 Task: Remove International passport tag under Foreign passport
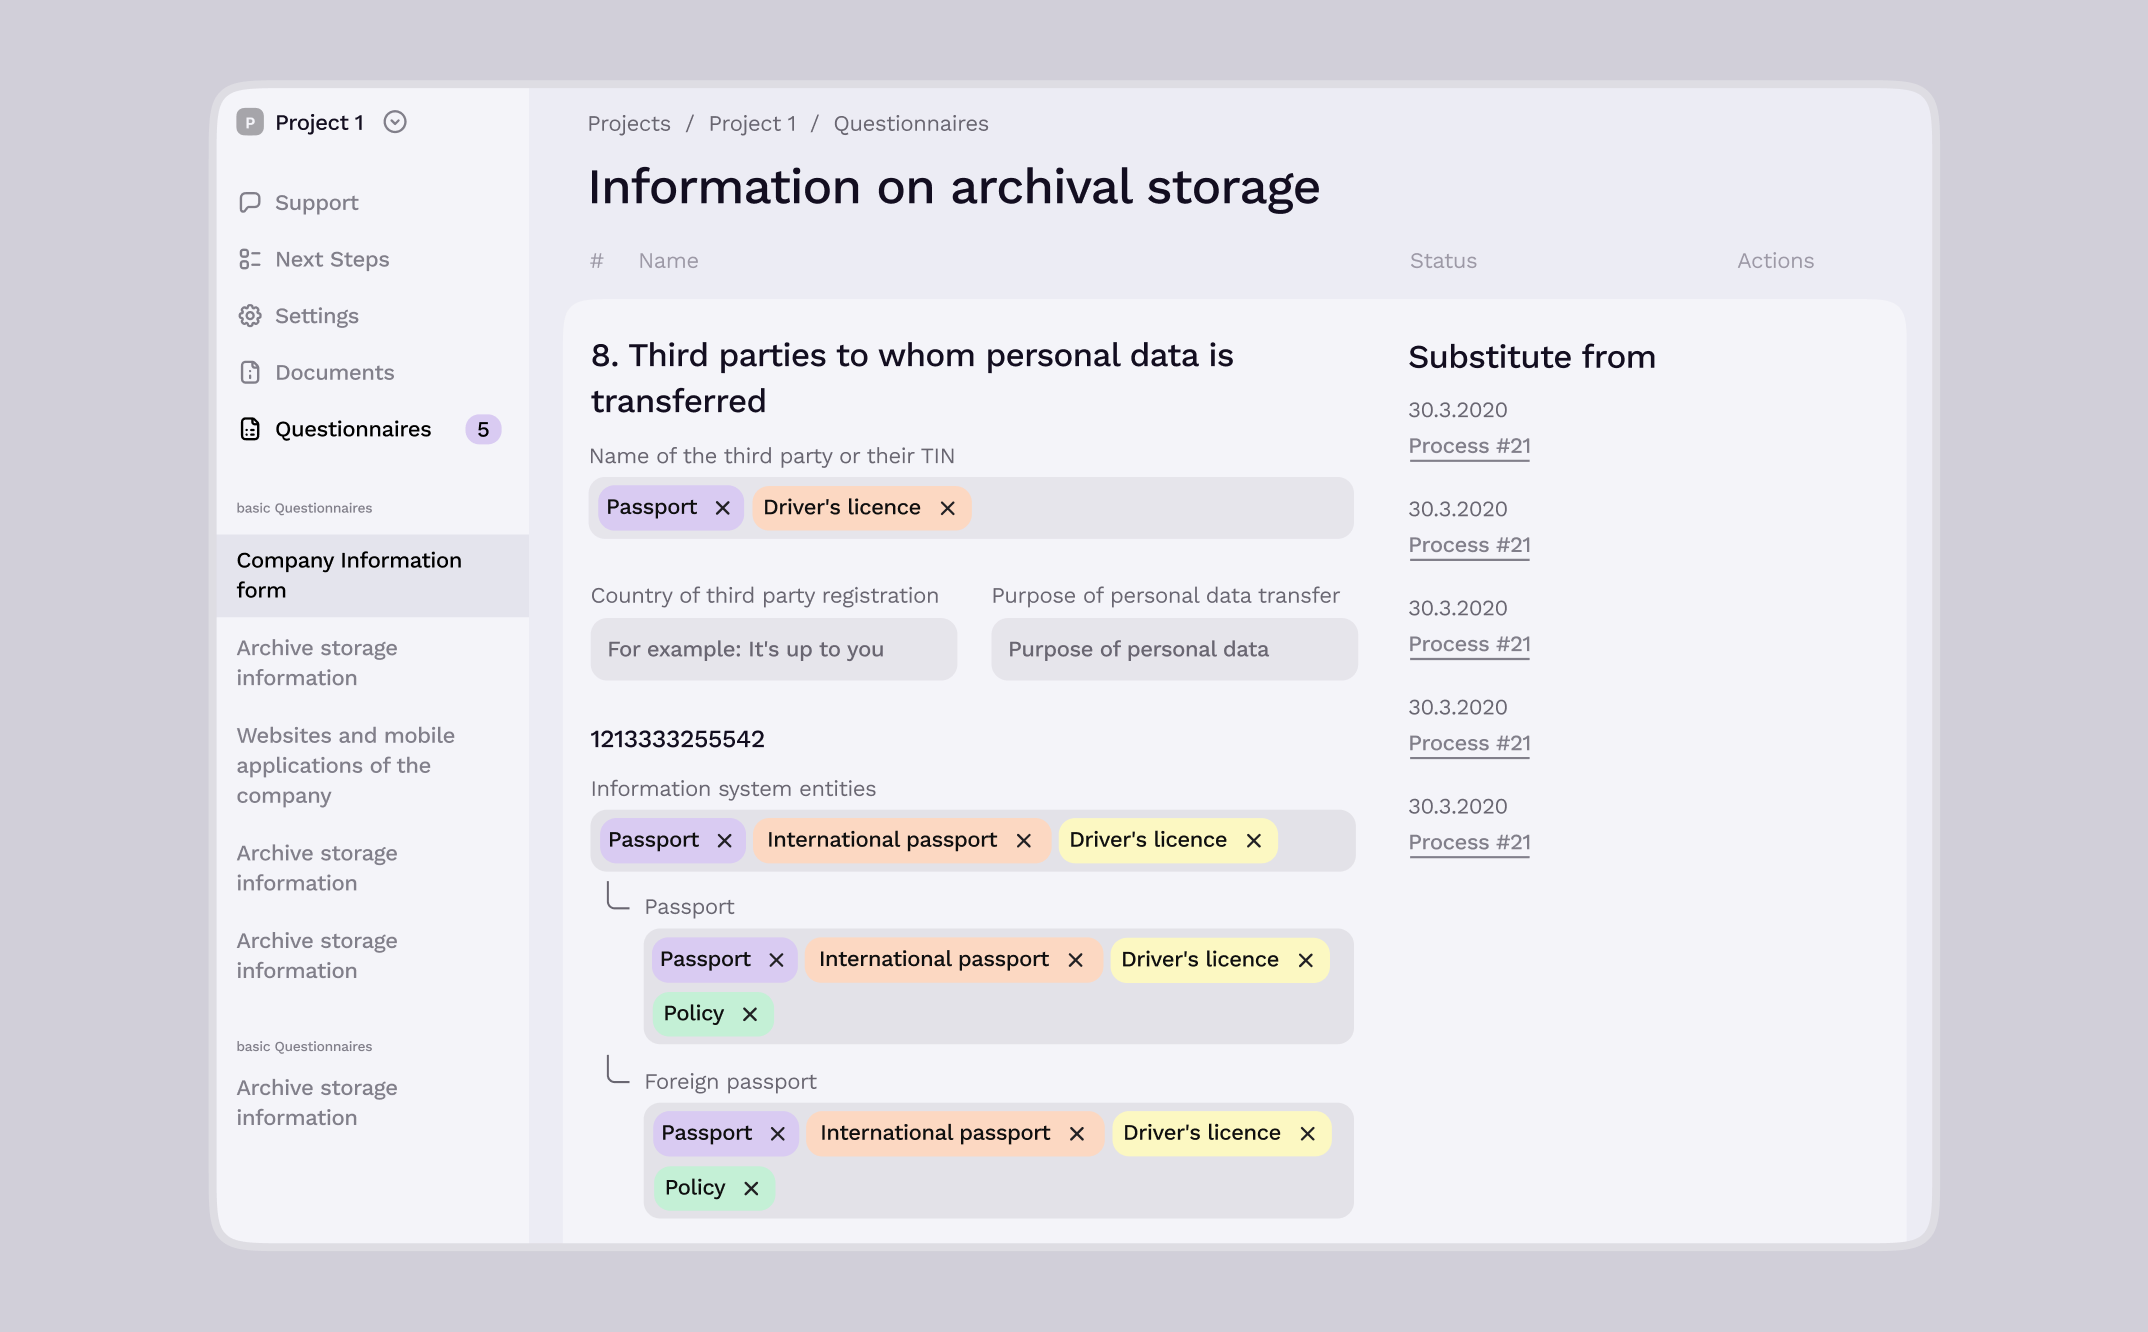(1077, 1134)
